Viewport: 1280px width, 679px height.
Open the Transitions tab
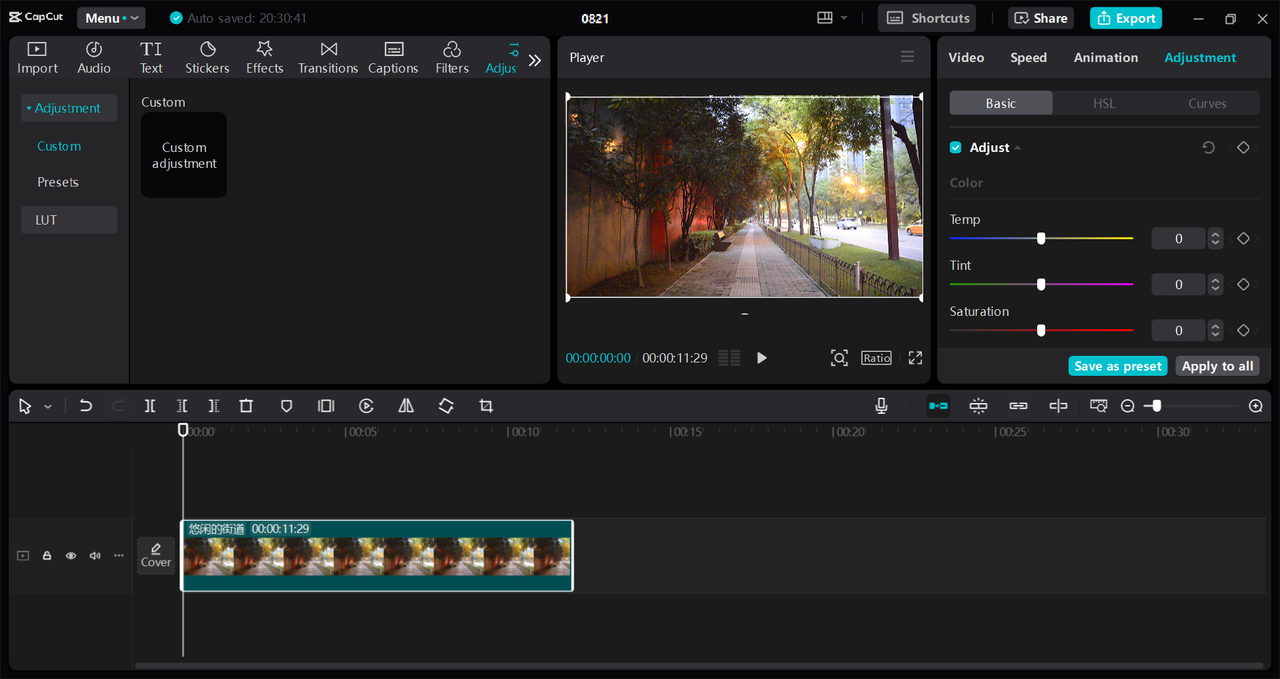click(328, 58)
